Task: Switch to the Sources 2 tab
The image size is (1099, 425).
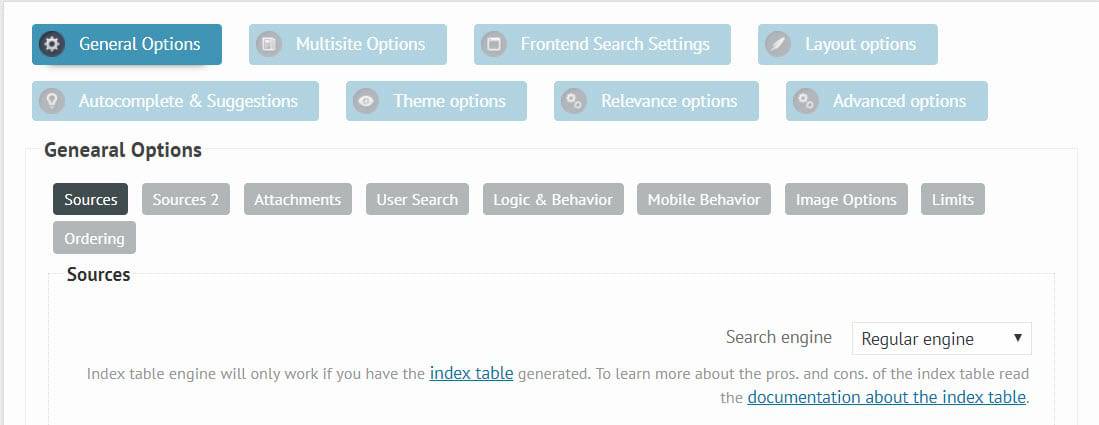Action: [x=186, y=199]
